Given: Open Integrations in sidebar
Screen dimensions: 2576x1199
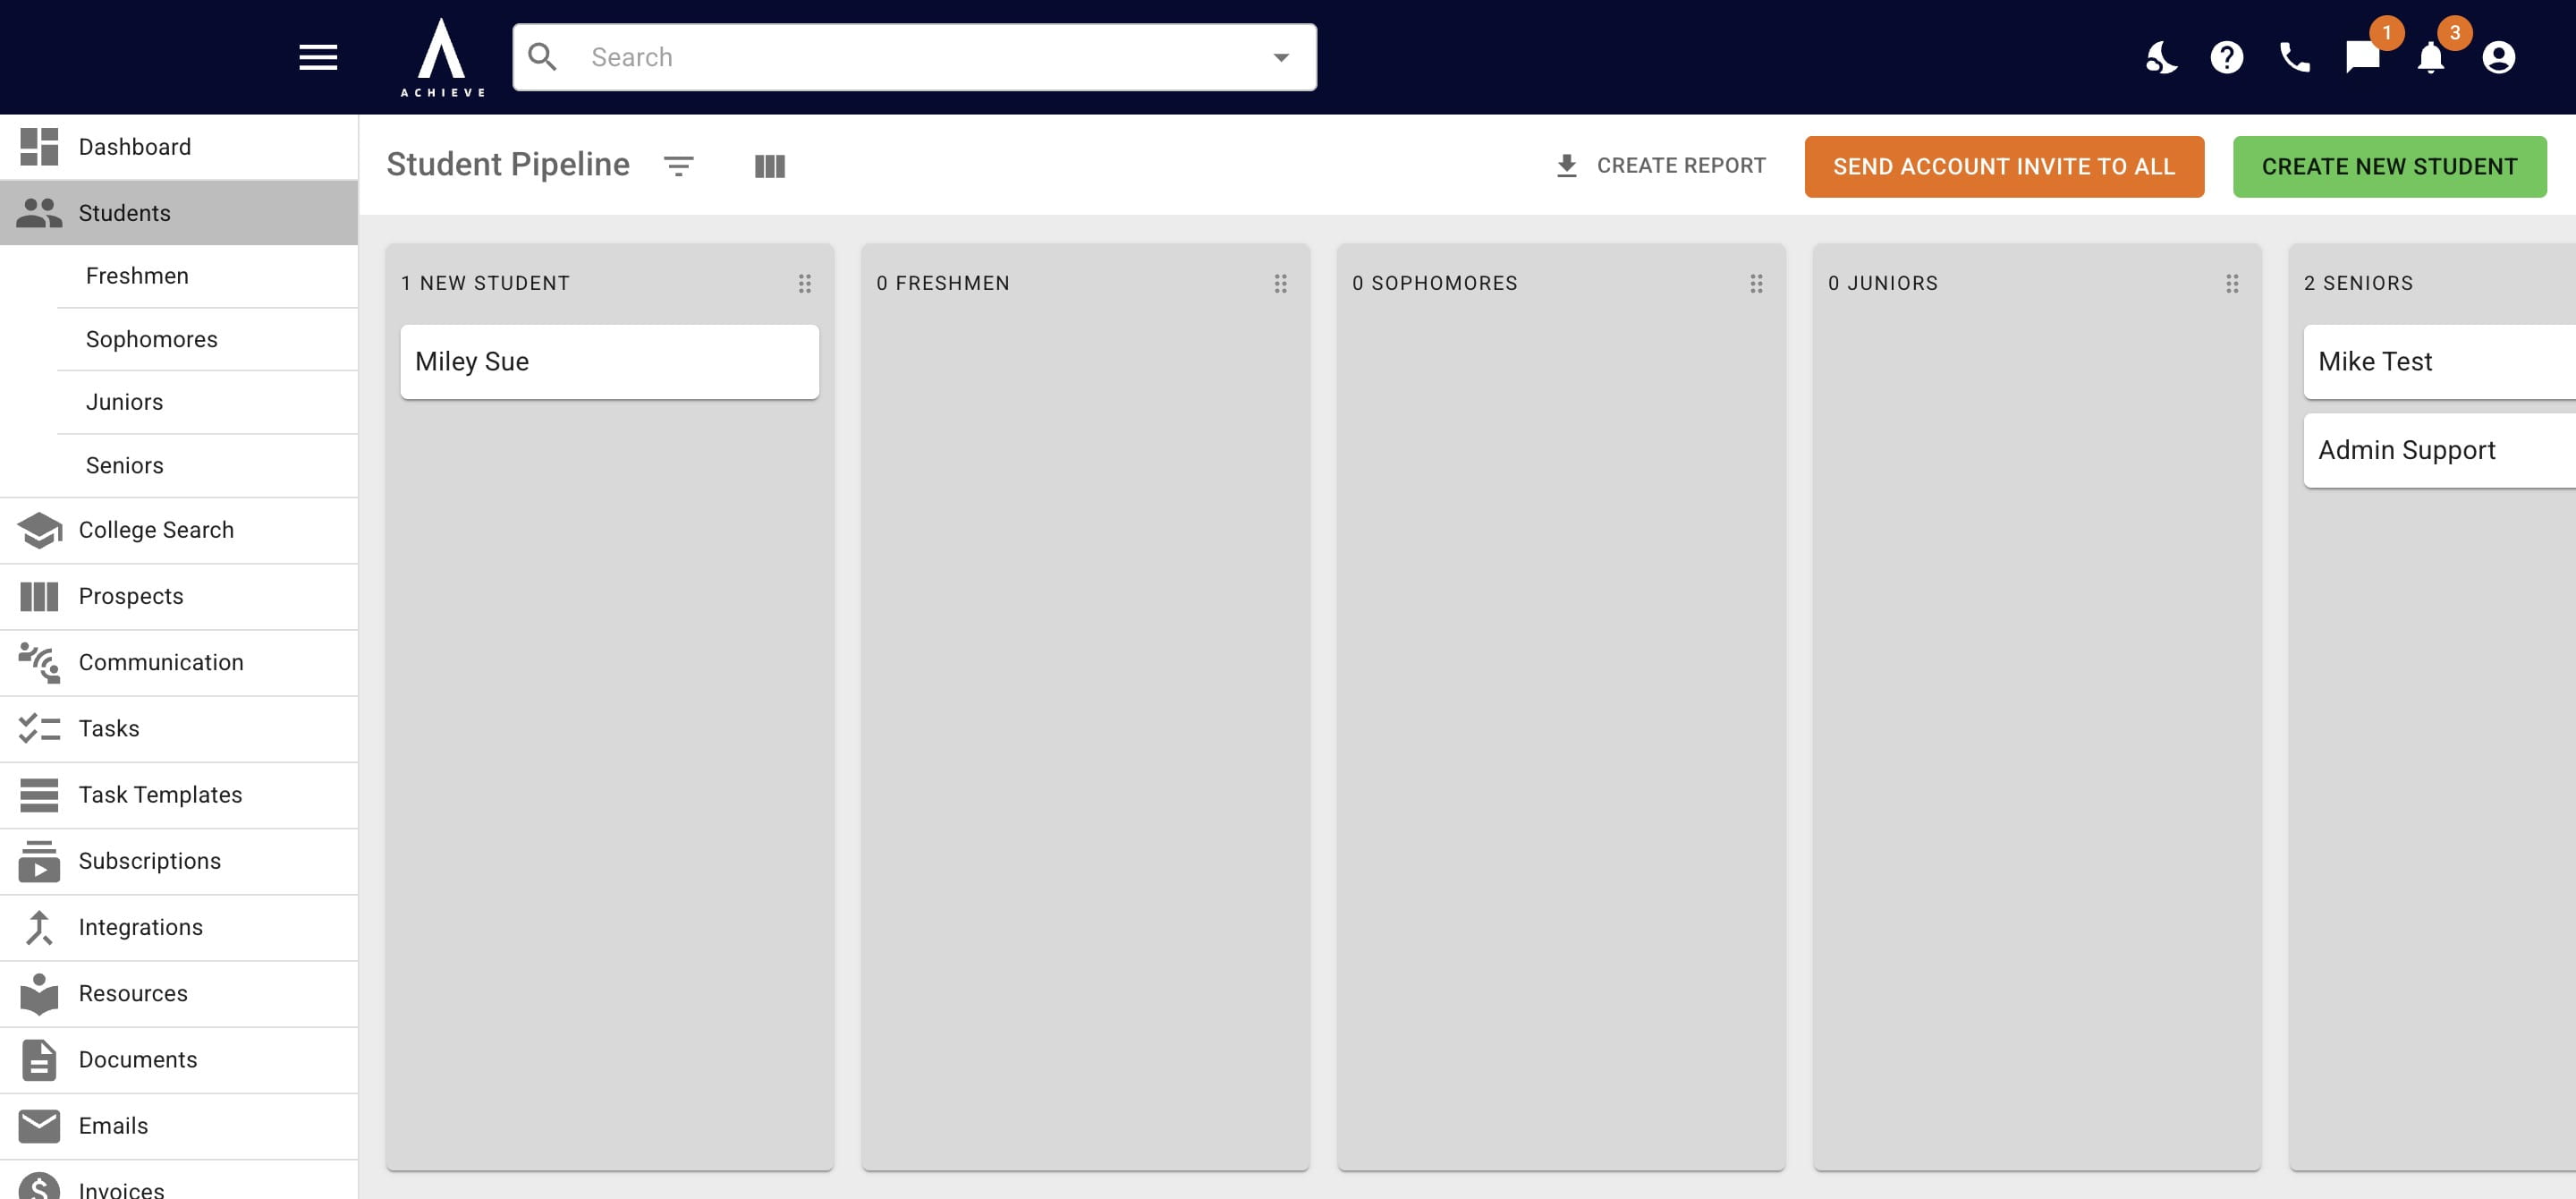Looking at the screenshot, I should tap(179, 927).
